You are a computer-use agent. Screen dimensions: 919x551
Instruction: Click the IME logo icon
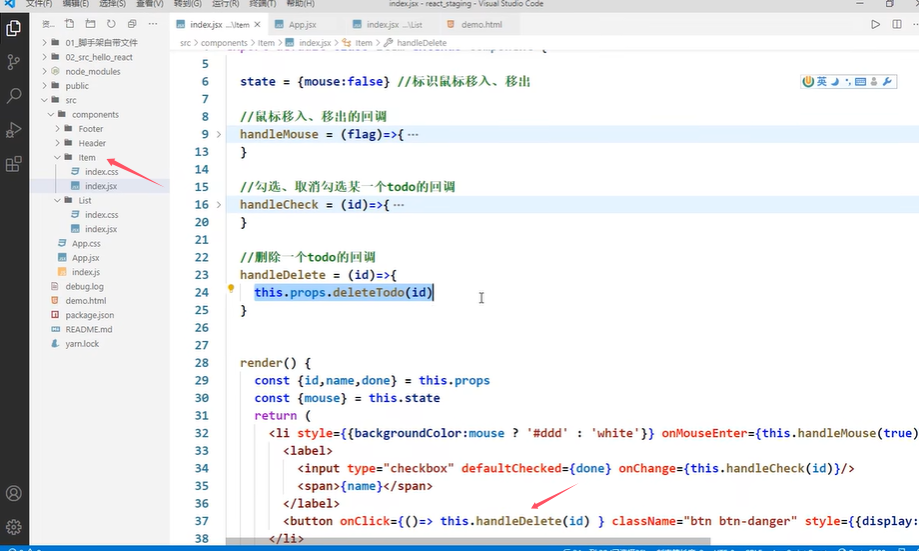808,81
